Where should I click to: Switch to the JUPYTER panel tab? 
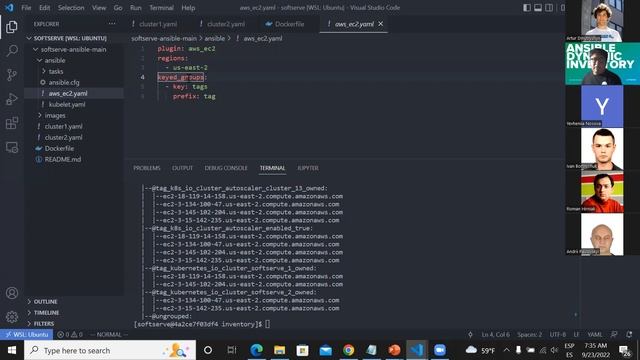click(x=308, y=168)
